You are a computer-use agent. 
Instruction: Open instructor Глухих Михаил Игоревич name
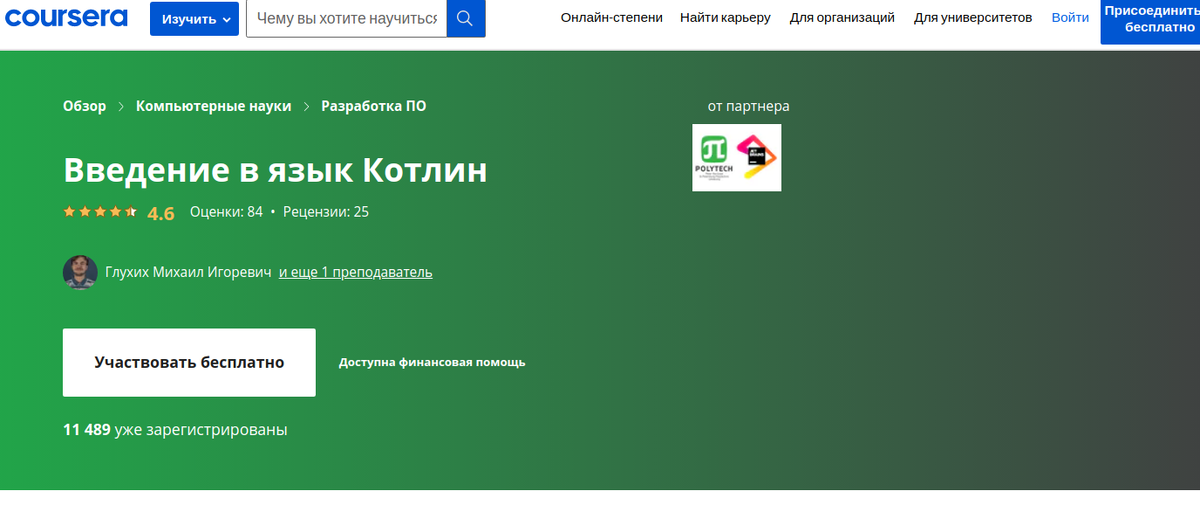pyautogui.click(x=188, y=272)
